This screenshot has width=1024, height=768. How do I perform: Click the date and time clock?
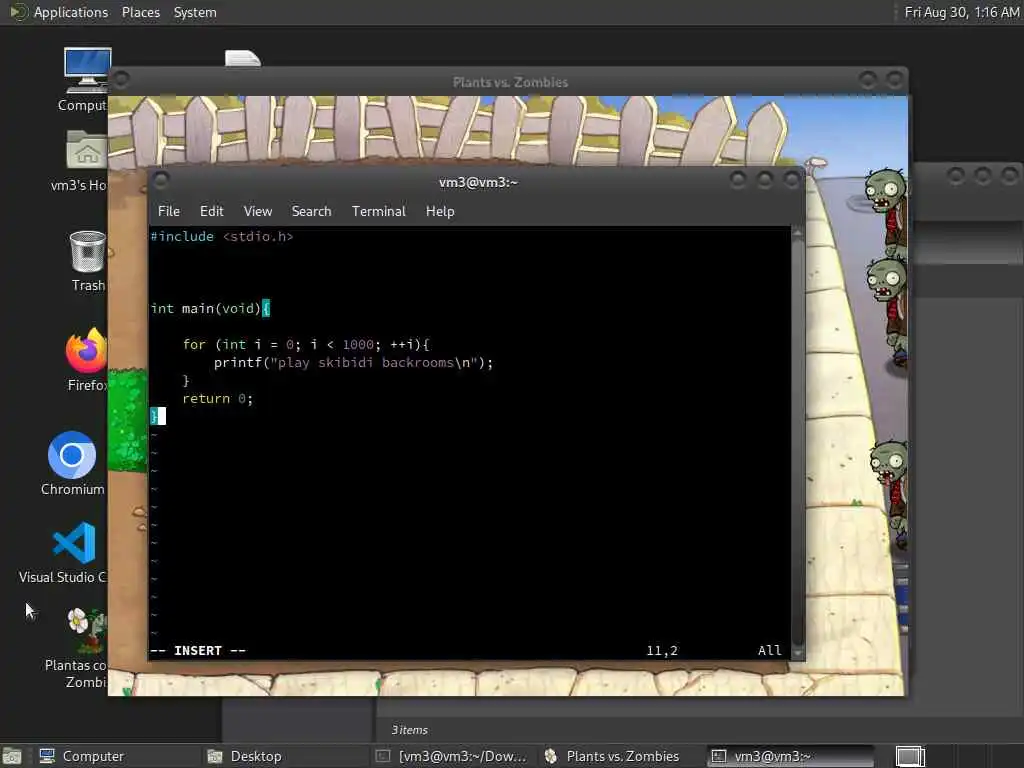pyautogui.click(x=961, y=12)
